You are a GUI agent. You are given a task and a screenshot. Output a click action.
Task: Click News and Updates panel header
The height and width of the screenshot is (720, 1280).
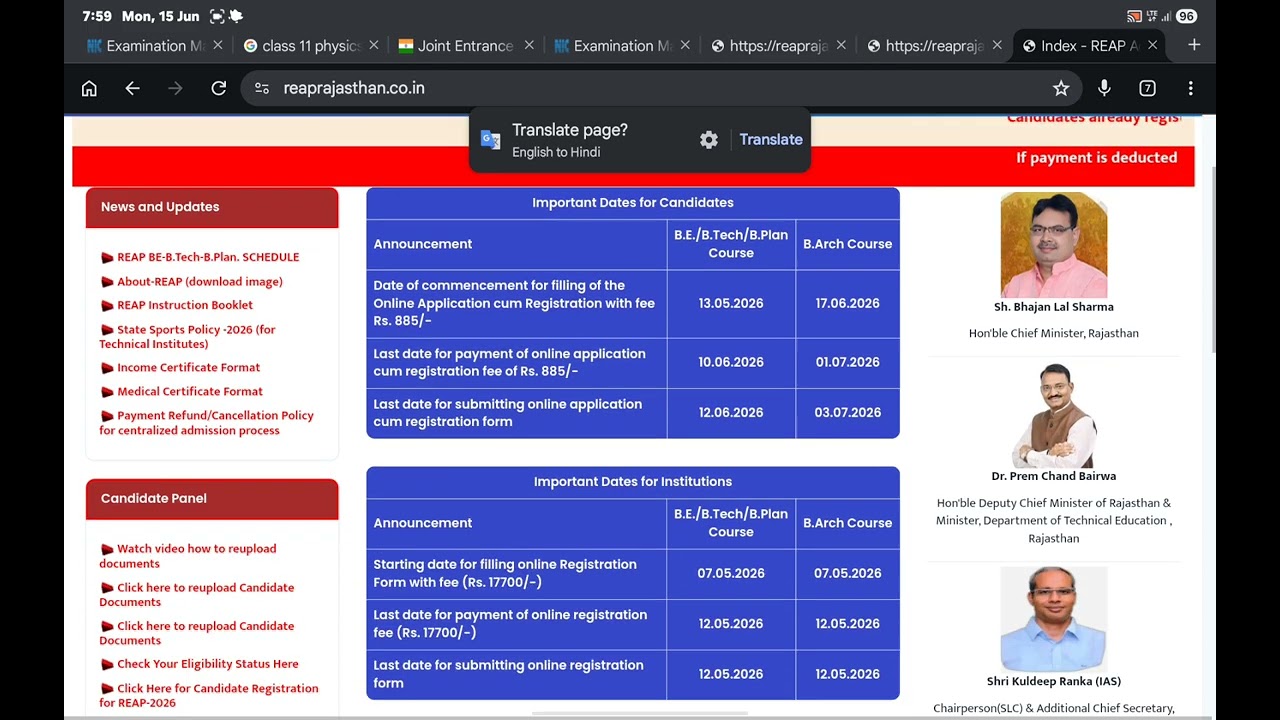click(212, 207)
